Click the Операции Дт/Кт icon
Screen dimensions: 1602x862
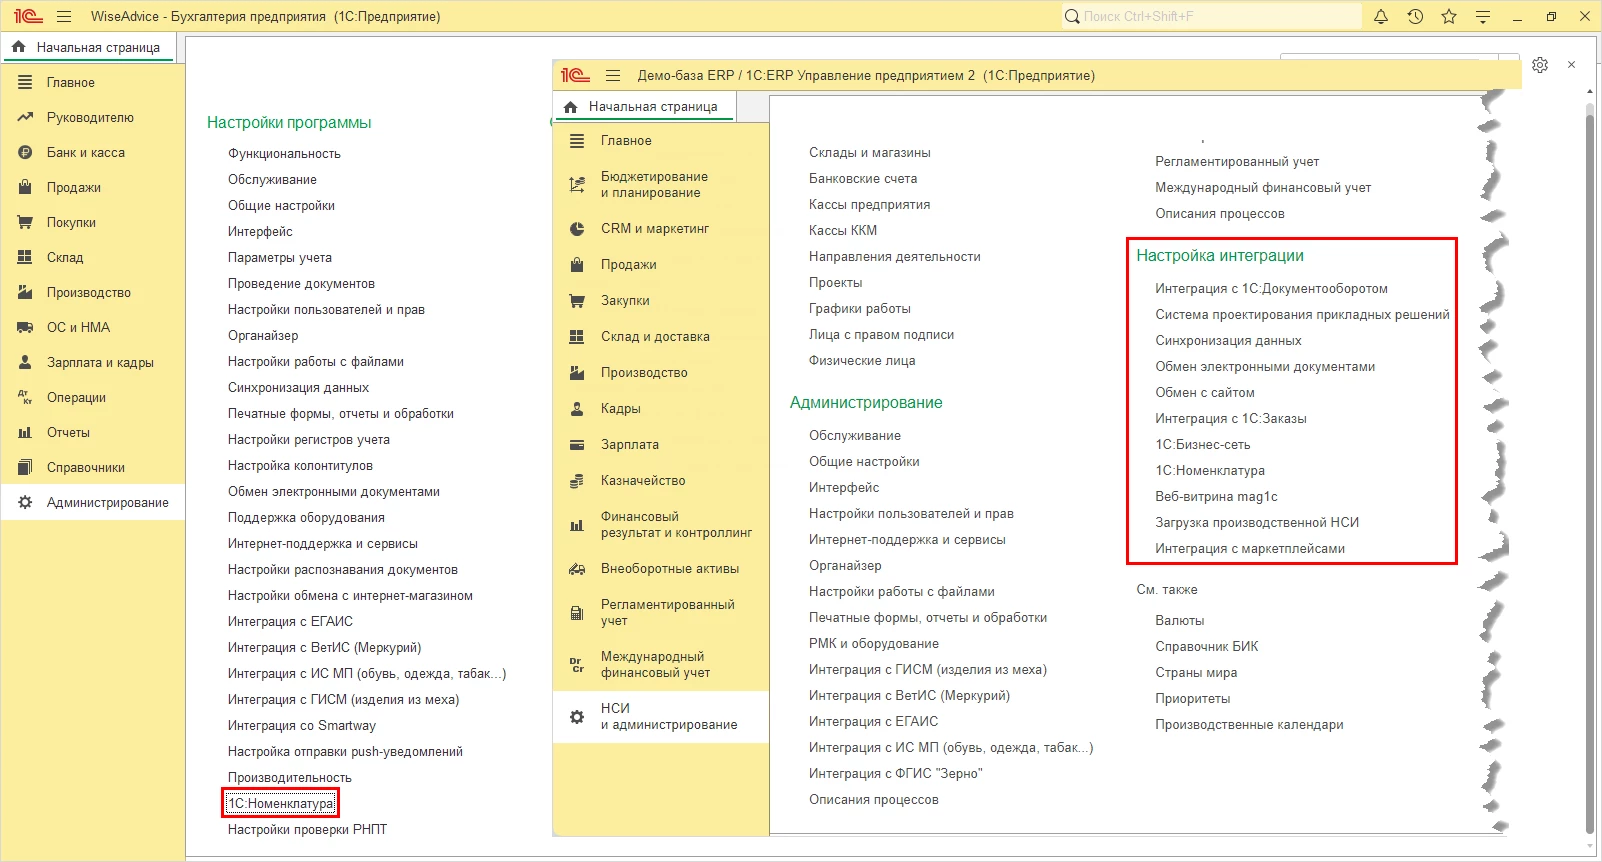tap(25, 398)
